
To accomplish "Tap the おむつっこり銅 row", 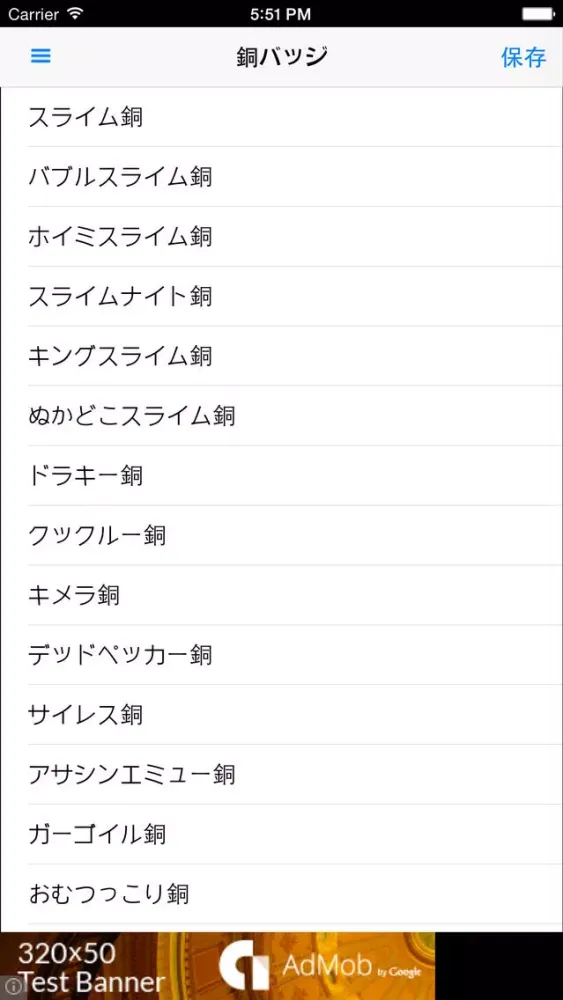I will 281,893.
